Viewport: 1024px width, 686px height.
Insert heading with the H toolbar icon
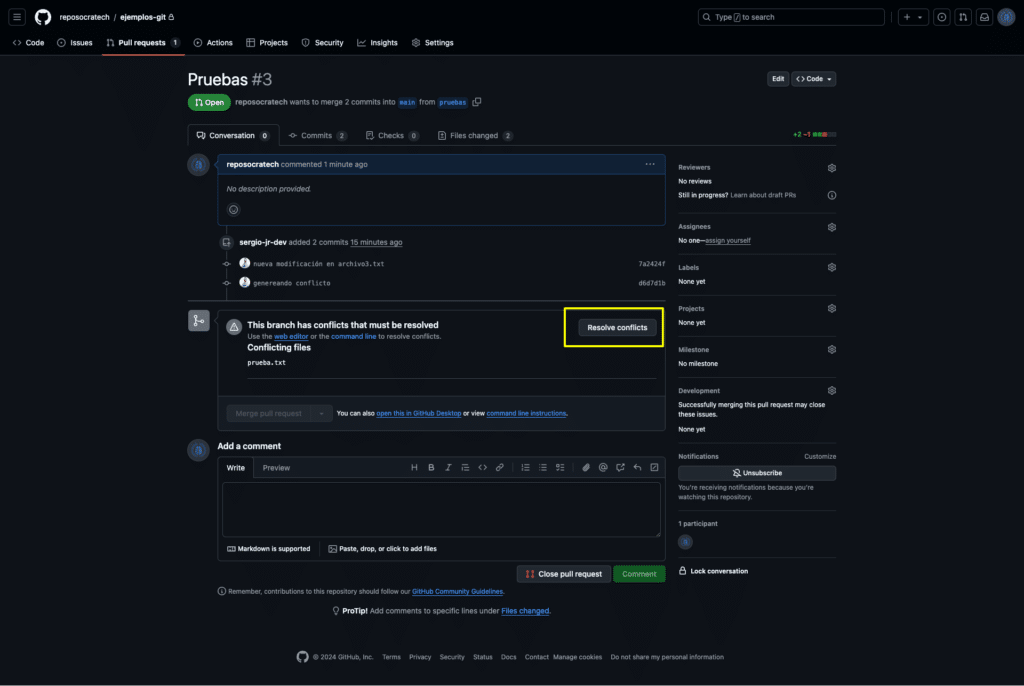pyautogui.click(x=414, y=468)
